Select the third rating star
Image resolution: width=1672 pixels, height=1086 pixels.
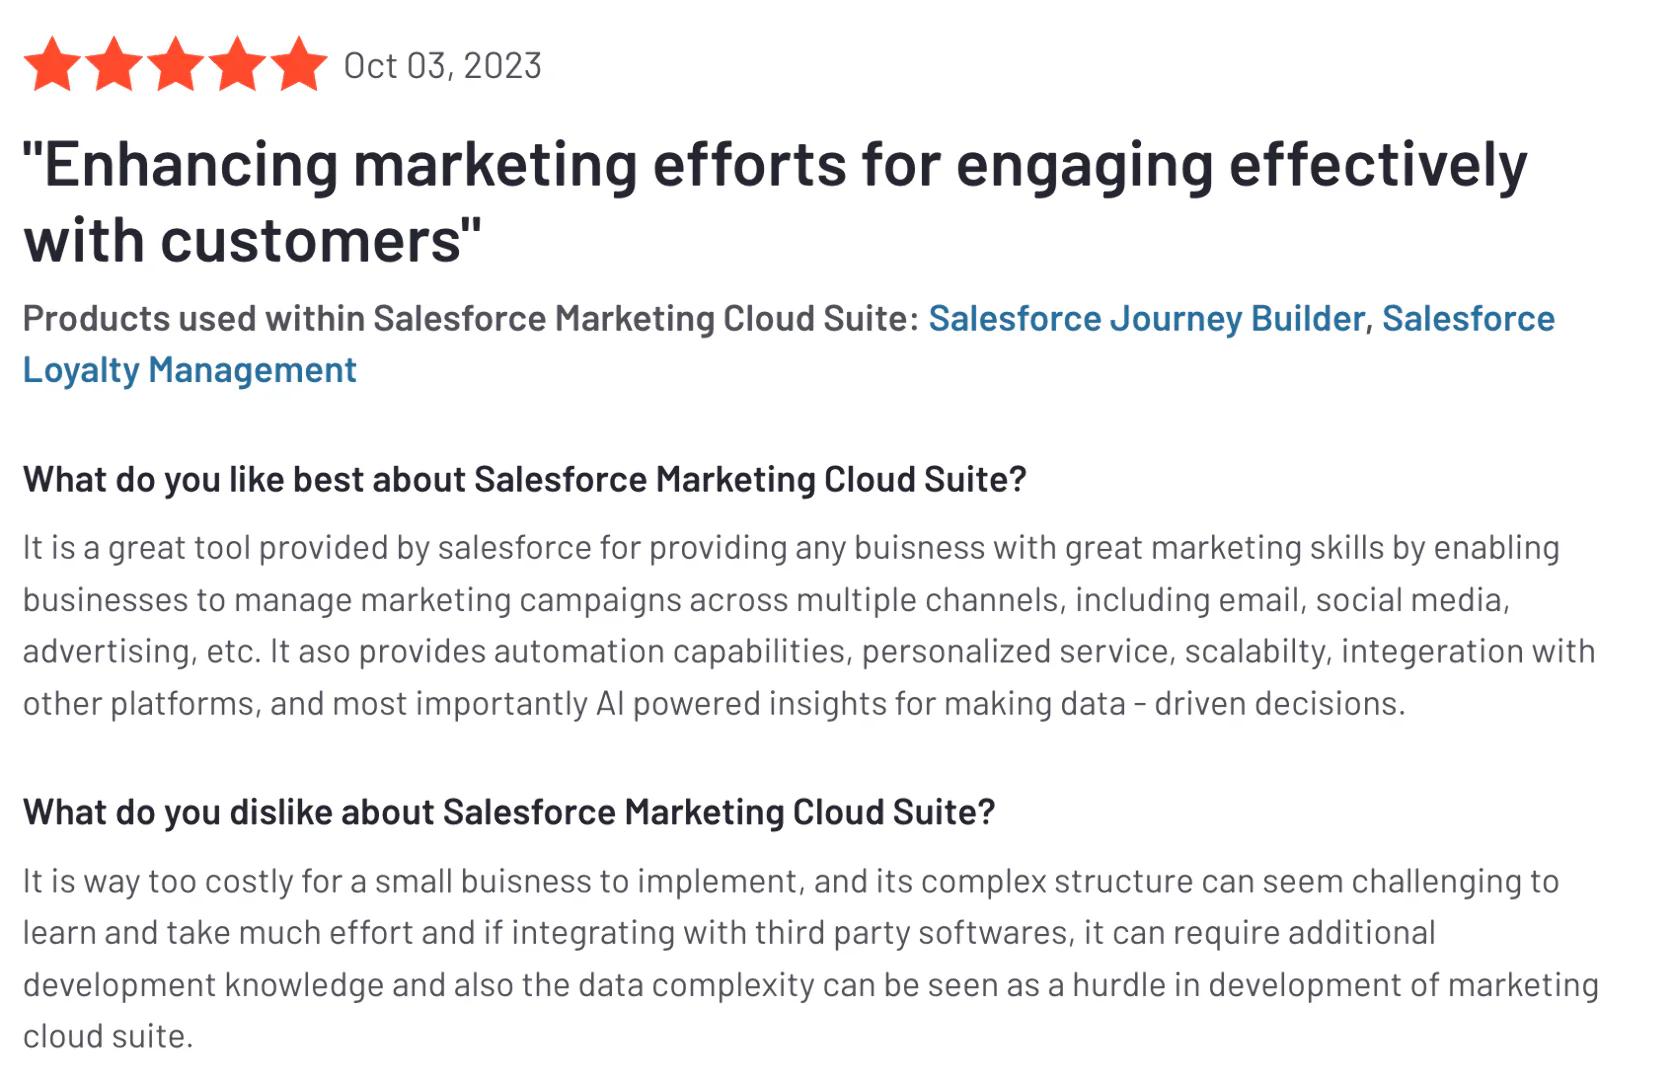coord(176,65)
